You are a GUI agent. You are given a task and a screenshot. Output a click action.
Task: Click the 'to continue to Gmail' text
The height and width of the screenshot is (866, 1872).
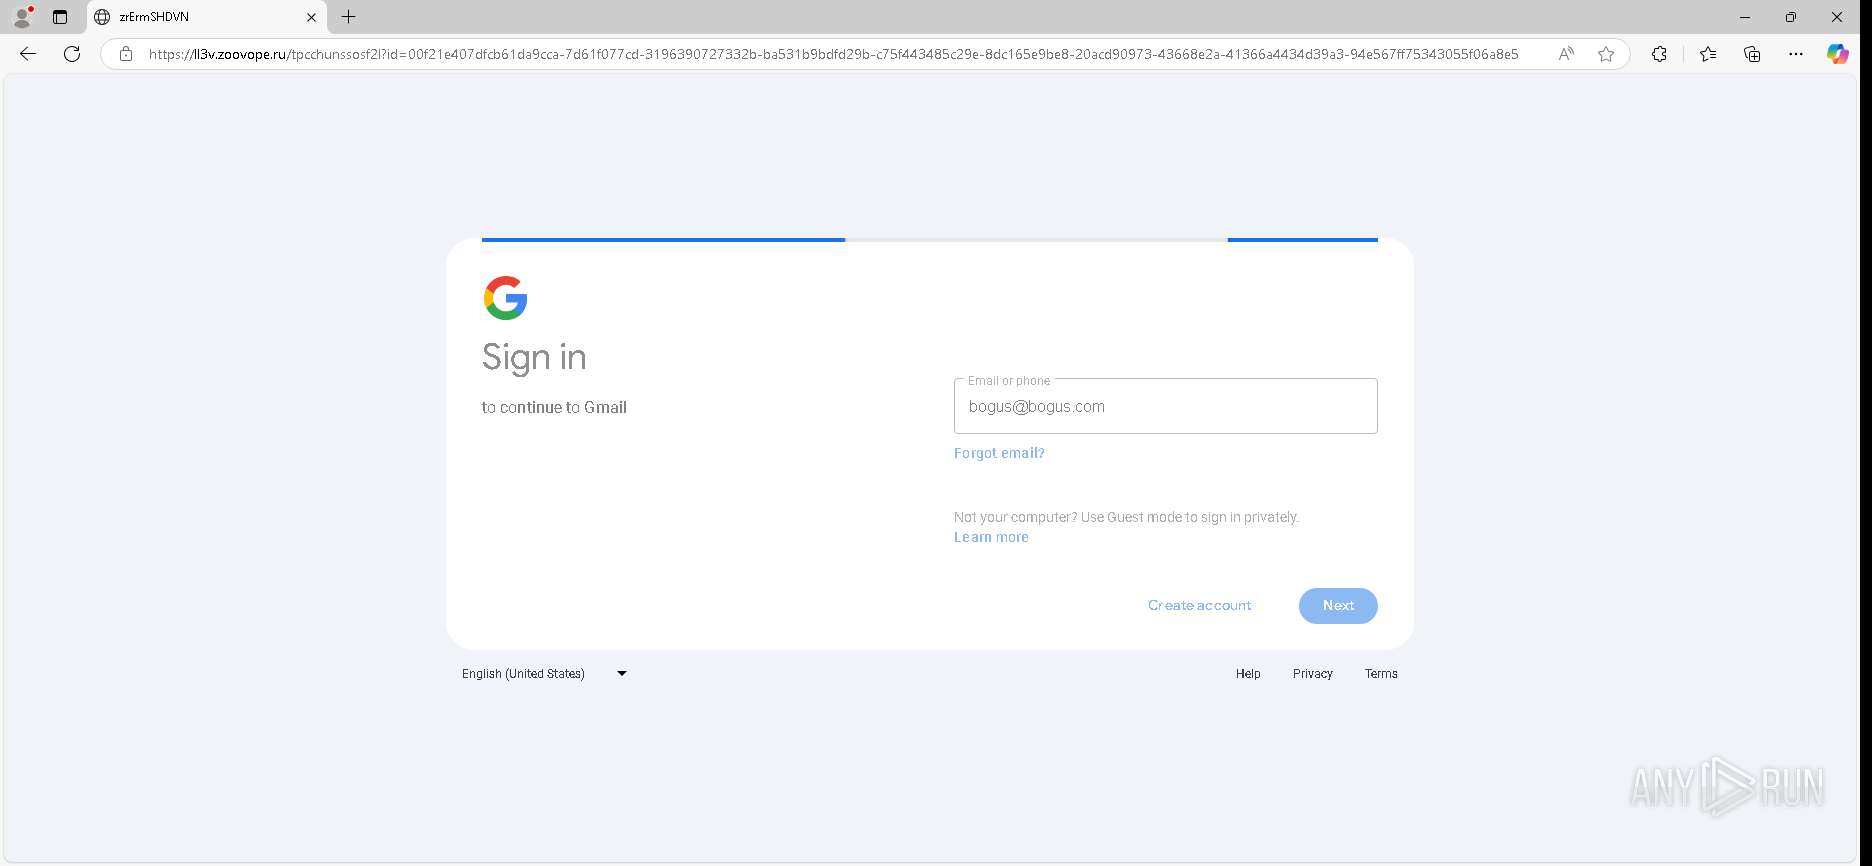[x=554, y=407]
